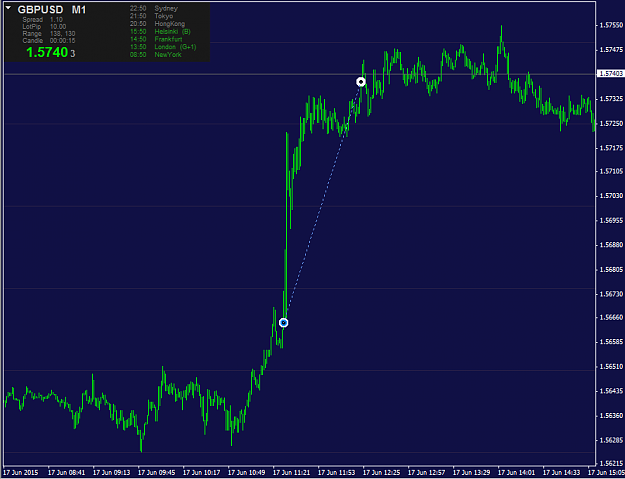Click the Sydney 22:50 session row
The width and height of the screenshot is (625, 479).
[154, 8]
